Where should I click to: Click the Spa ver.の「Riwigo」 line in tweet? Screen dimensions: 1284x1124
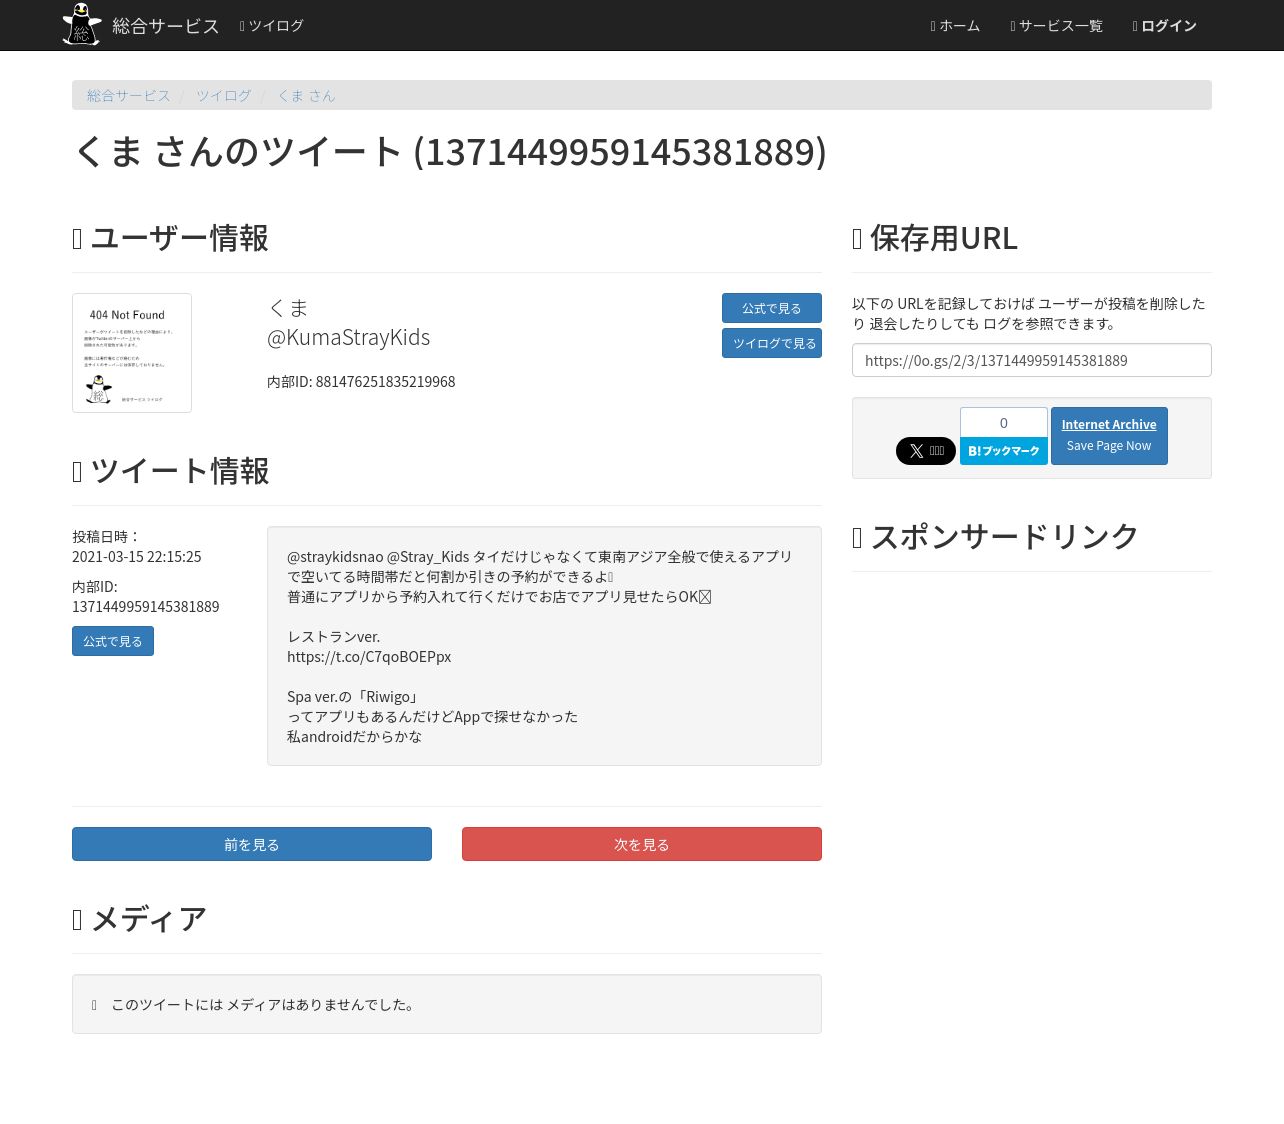(x=353, y=697)
